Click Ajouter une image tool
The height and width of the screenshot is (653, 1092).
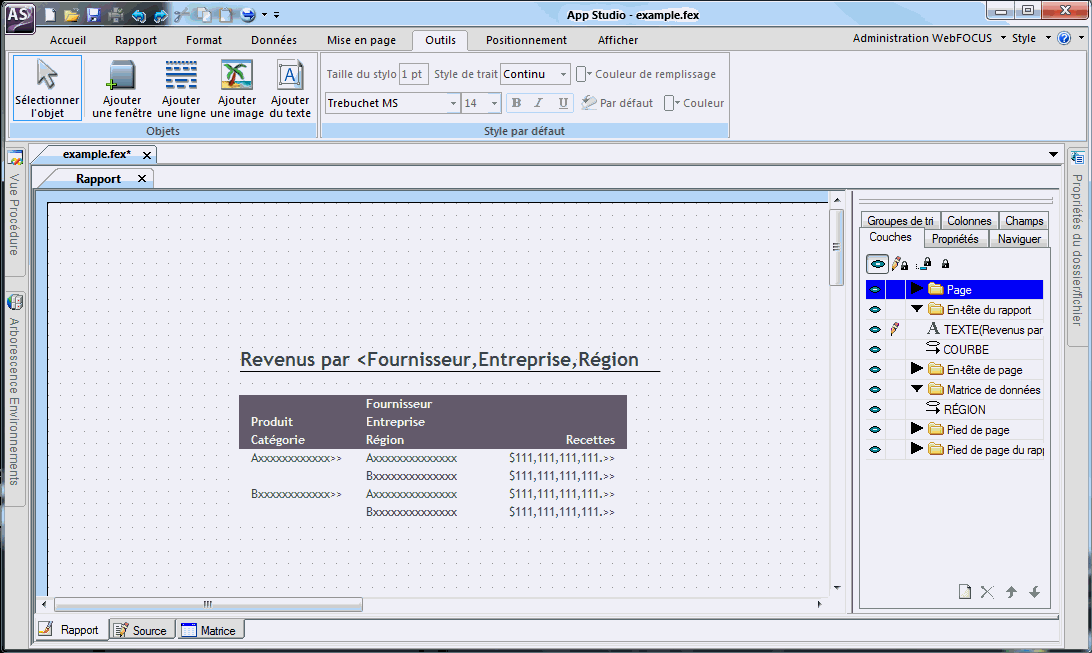(237, 88)
